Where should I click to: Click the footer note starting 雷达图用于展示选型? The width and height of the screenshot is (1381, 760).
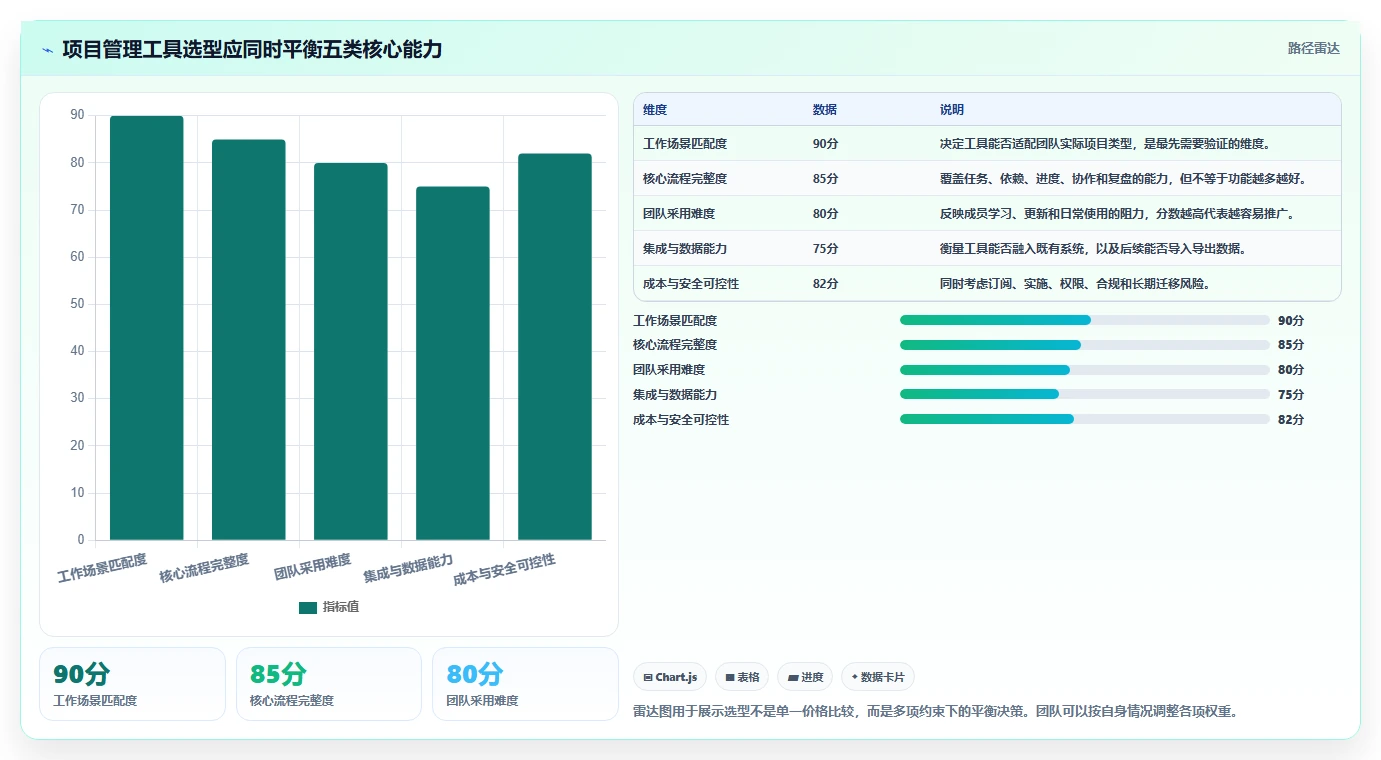(937, 712)
